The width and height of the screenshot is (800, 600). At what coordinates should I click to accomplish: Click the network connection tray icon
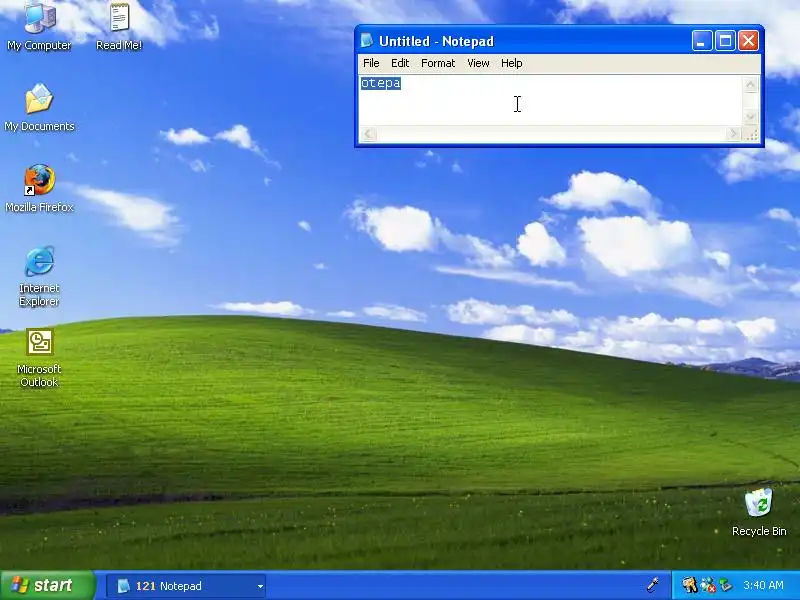click(725, 585)
